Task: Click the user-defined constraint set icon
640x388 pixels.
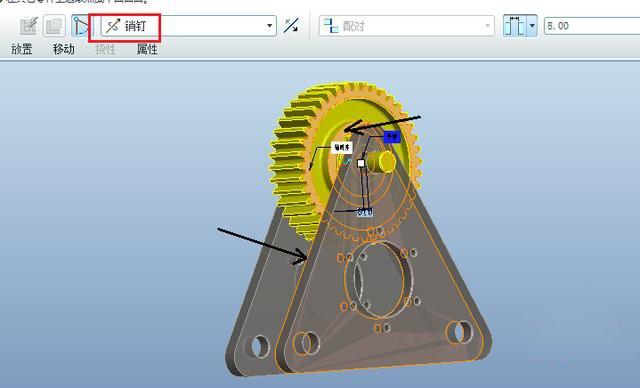Action: [29, 26]
